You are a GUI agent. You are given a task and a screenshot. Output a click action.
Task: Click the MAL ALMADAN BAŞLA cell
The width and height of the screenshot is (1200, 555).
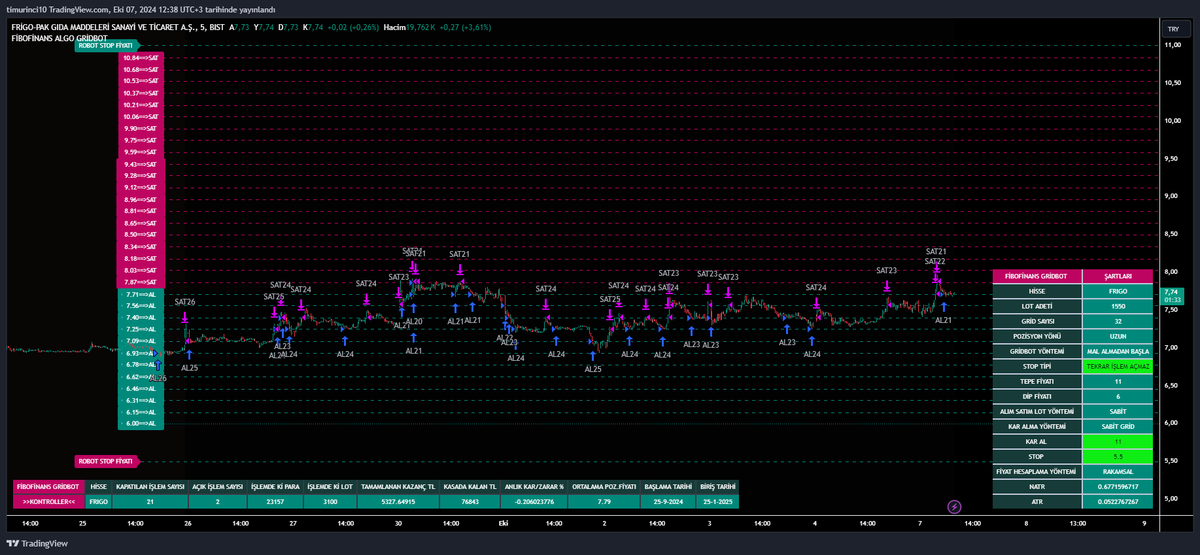[1118, 351]
